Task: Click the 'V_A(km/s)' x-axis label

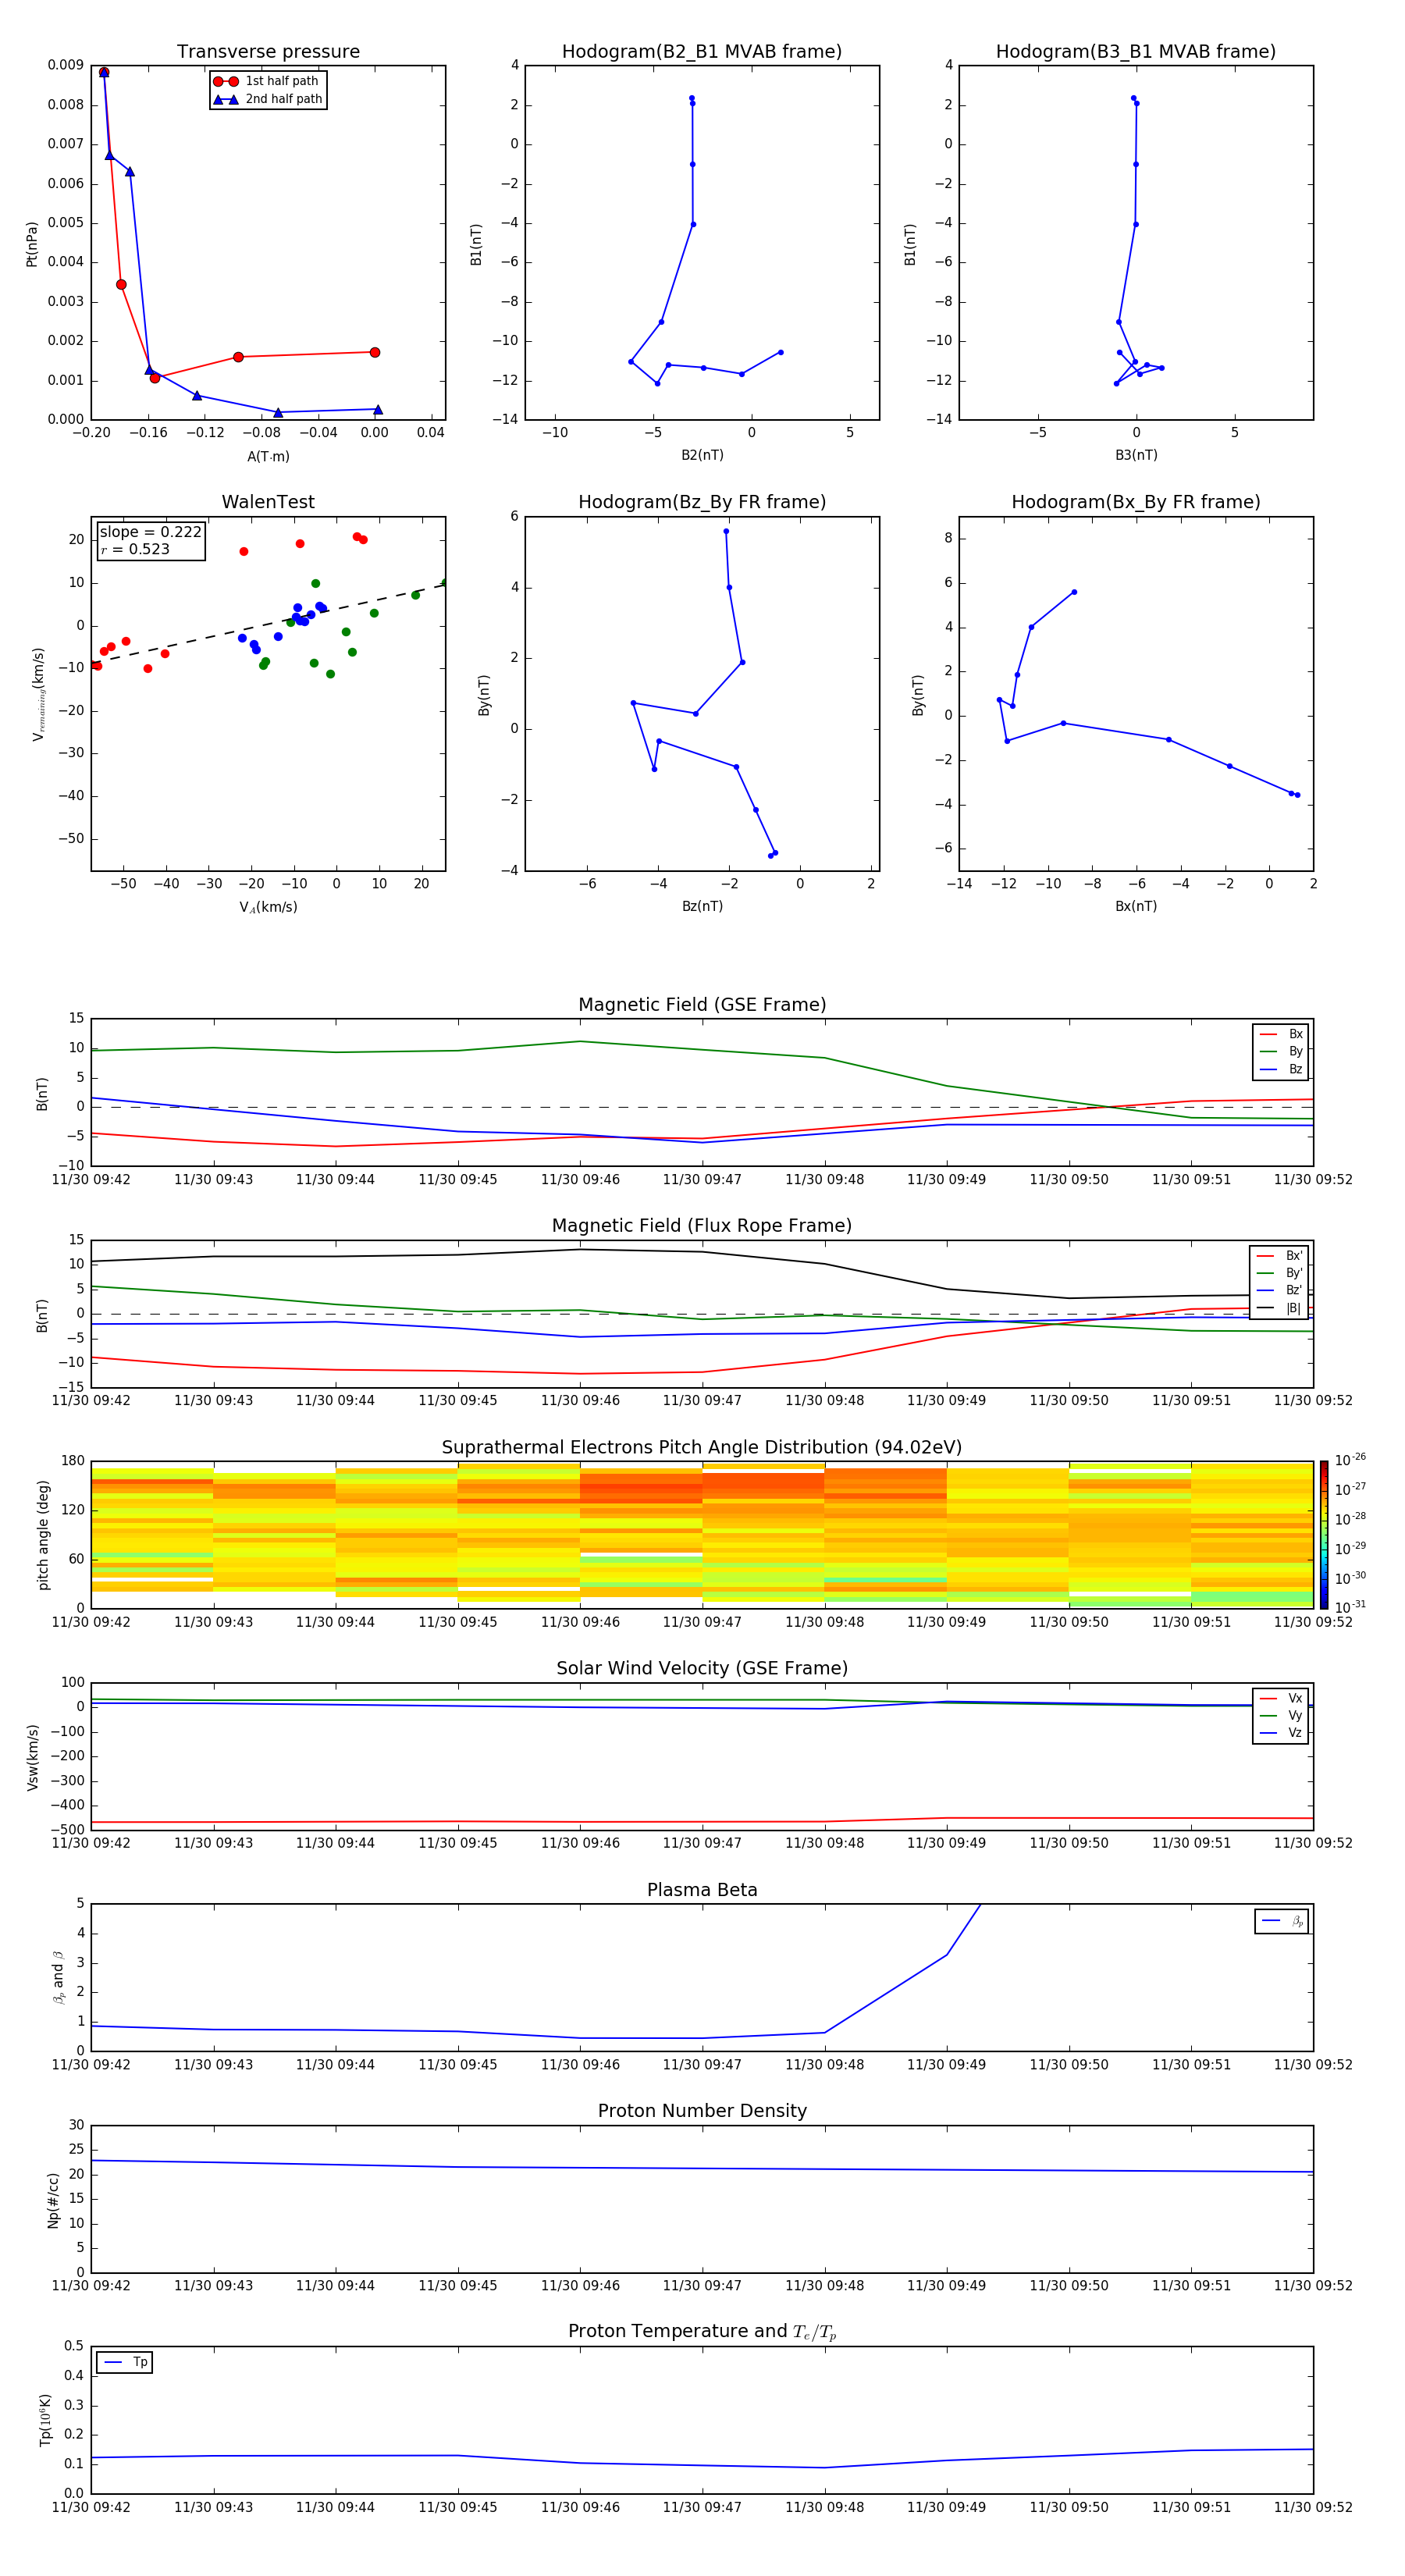Action: tap(268, 907)
